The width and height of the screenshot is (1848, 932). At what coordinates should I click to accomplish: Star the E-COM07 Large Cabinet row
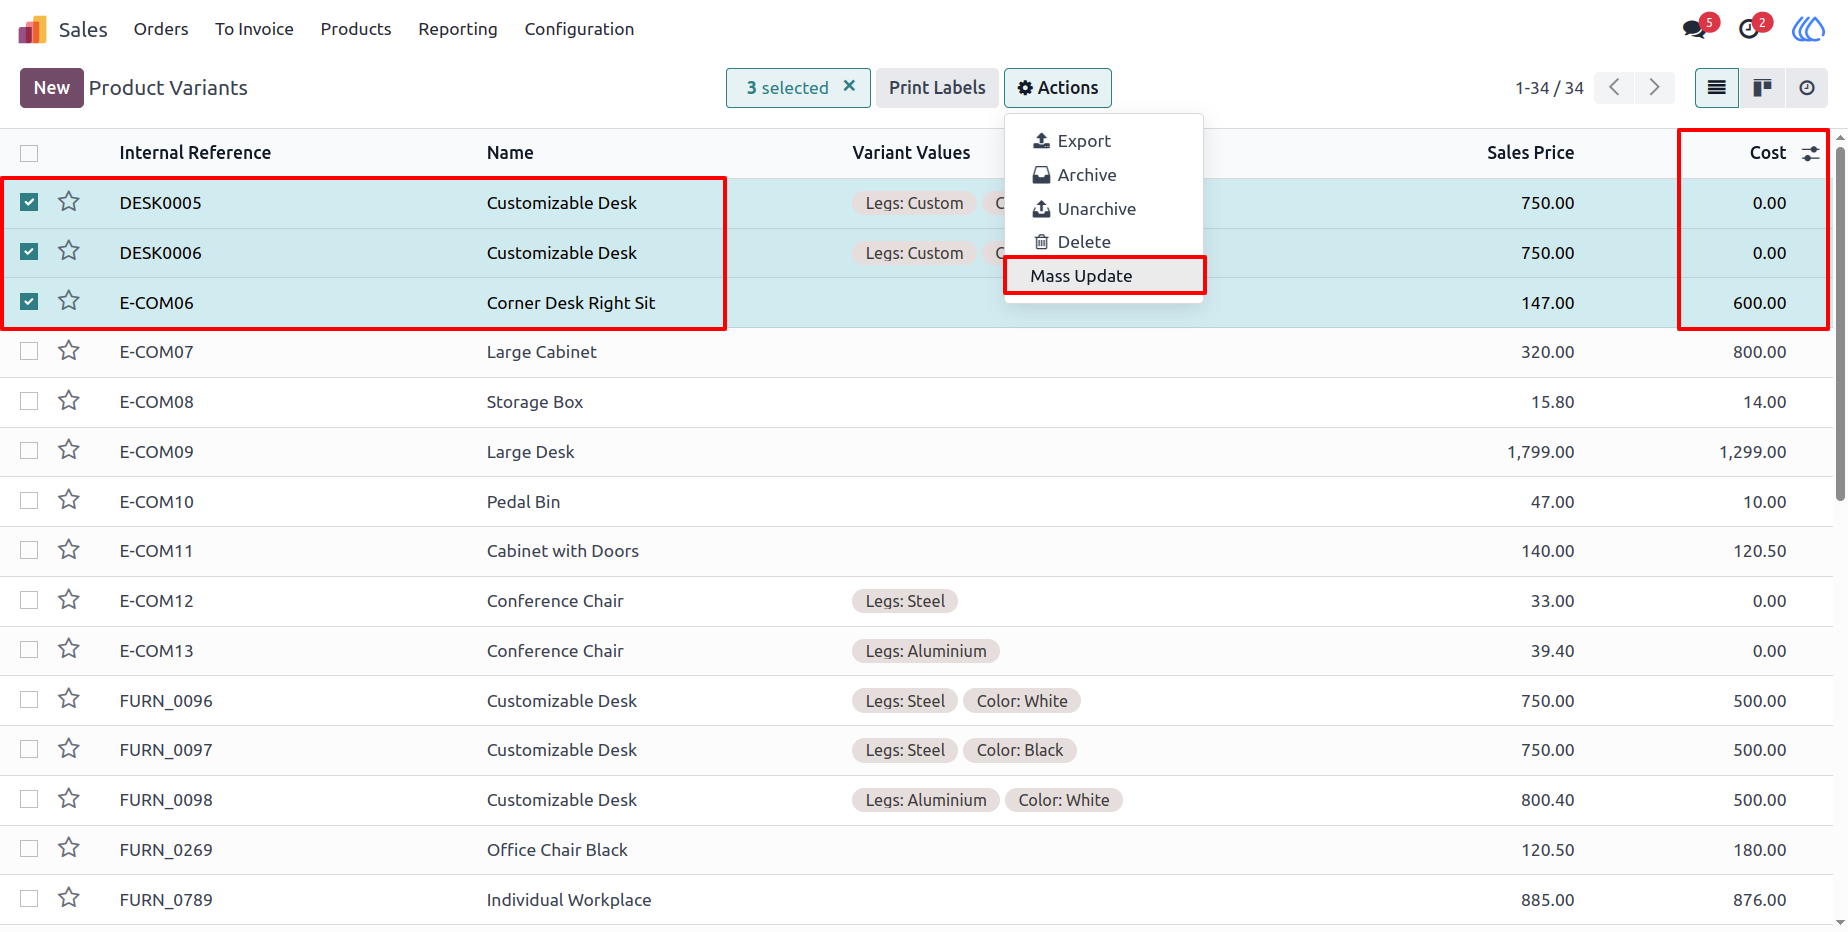(x=69, y=351)
